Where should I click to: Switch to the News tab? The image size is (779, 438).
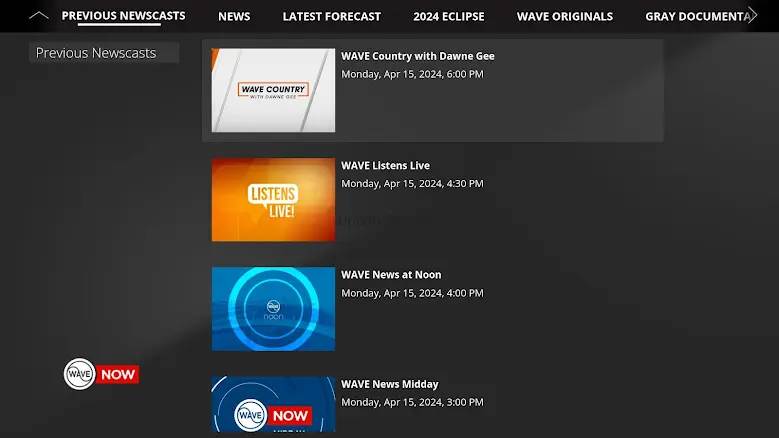(234, 16)
